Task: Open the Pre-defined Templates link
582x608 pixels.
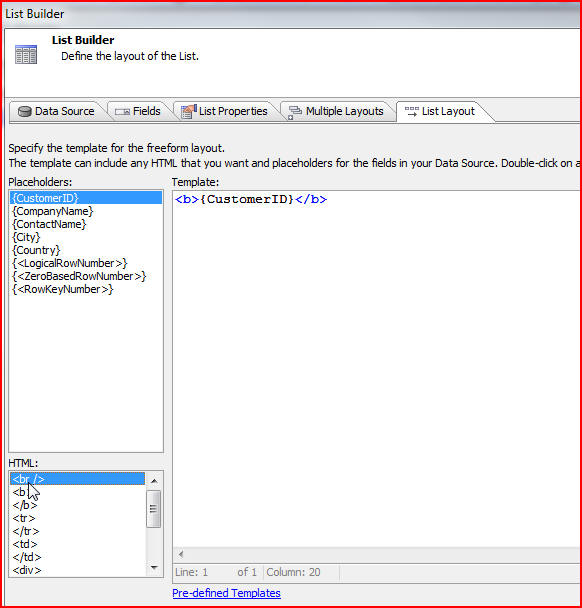Action: (226, 593)
